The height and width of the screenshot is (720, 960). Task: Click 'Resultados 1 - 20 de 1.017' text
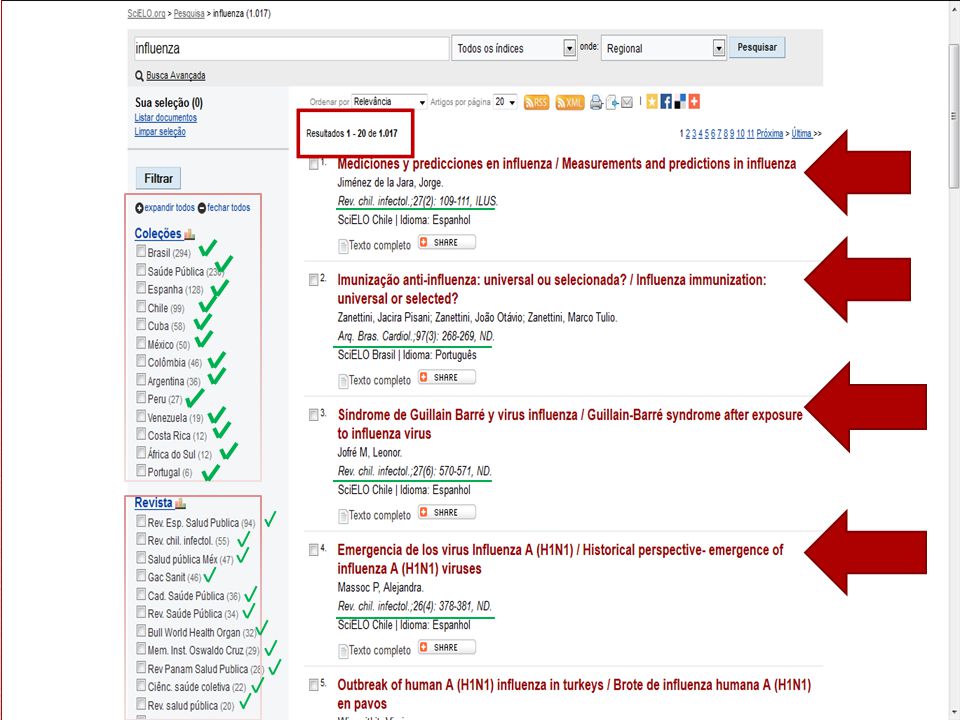point(351,133)
